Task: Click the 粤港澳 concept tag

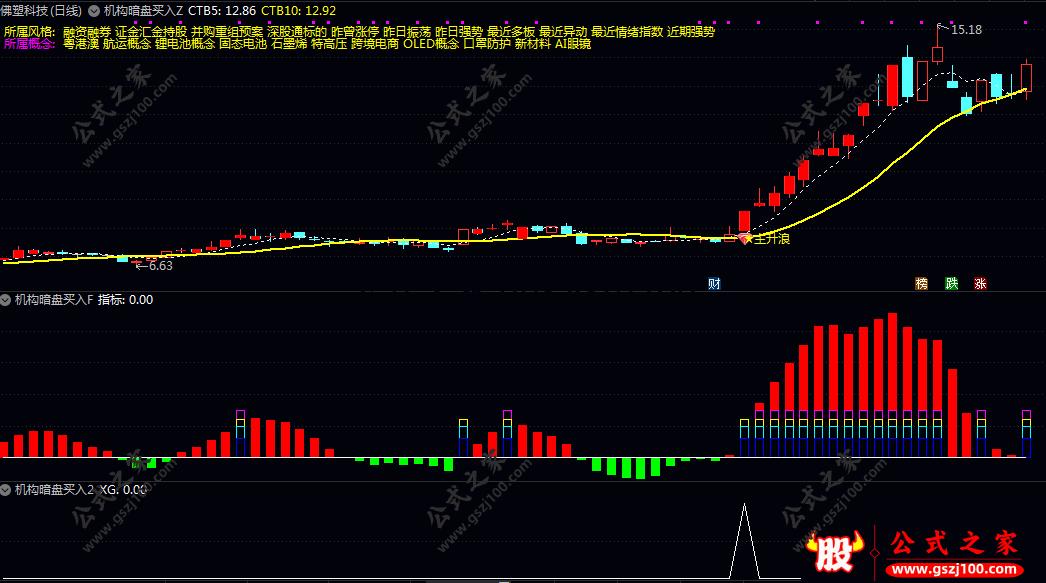Action: [x=81, y=43]
